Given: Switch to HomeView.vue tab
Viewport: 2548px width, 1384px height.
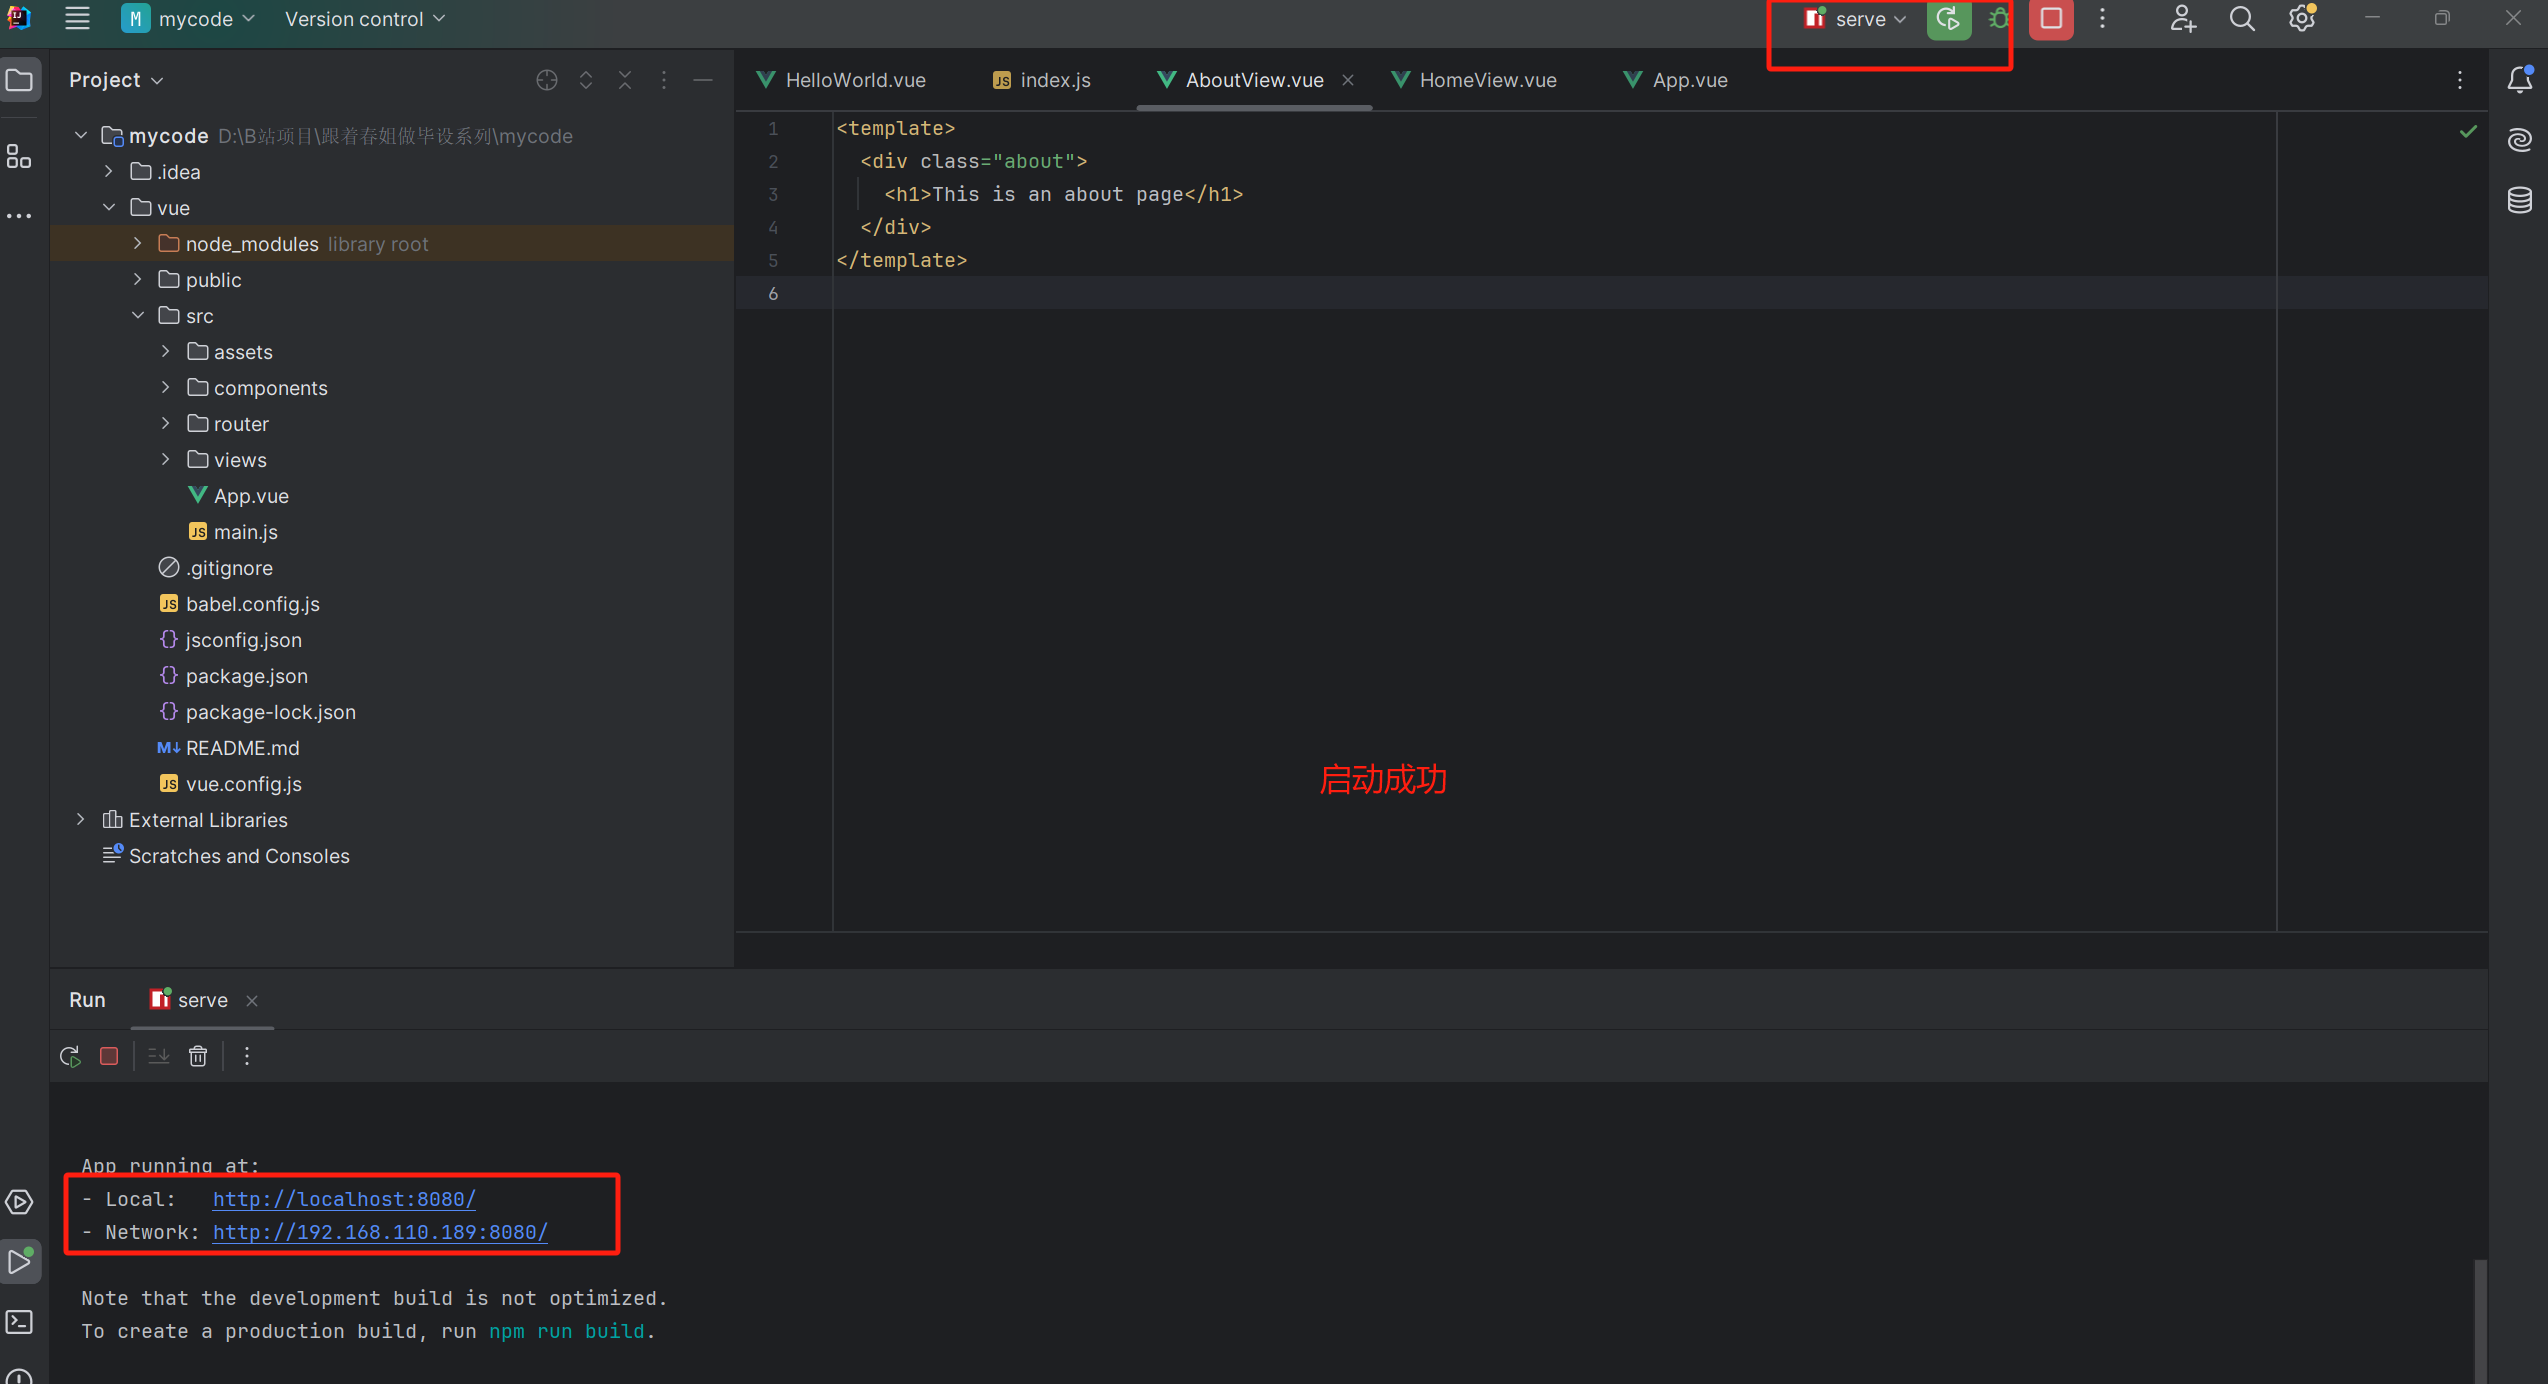Looking at the screenshot, I should click(x=1474, y=80).
